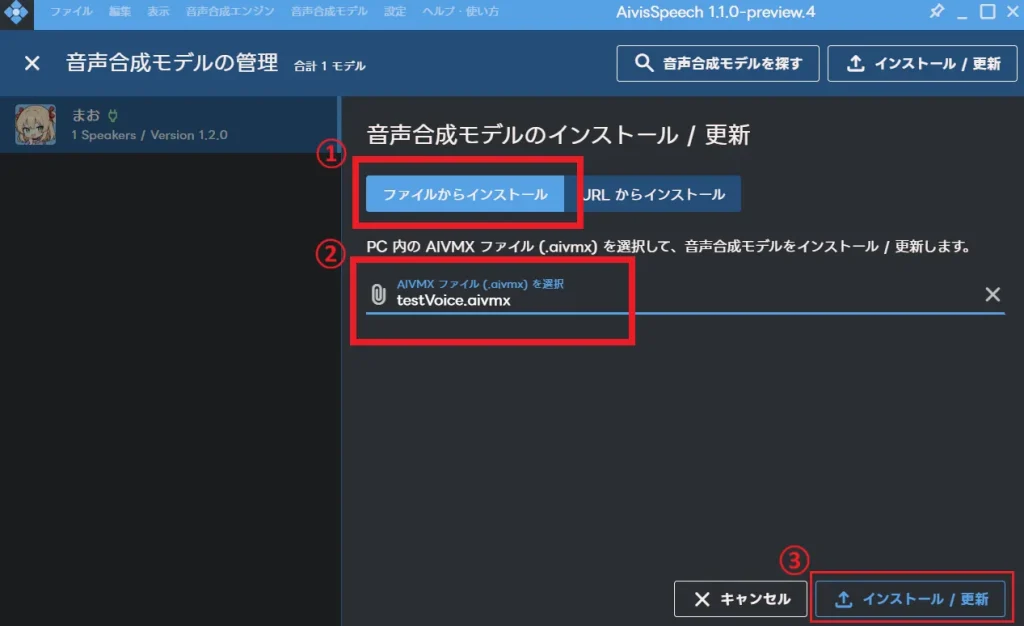Click the paperclip file attachment icon
Screen dimensions: 1024x626
[378, 294]
